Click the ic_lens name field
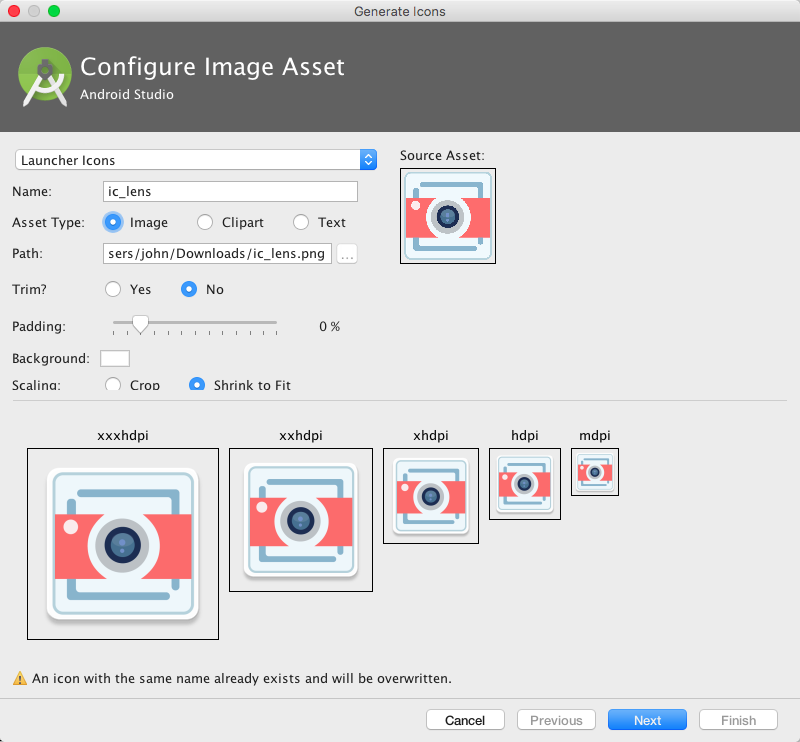This screenshot has height=742, width=800. (230, 191)
